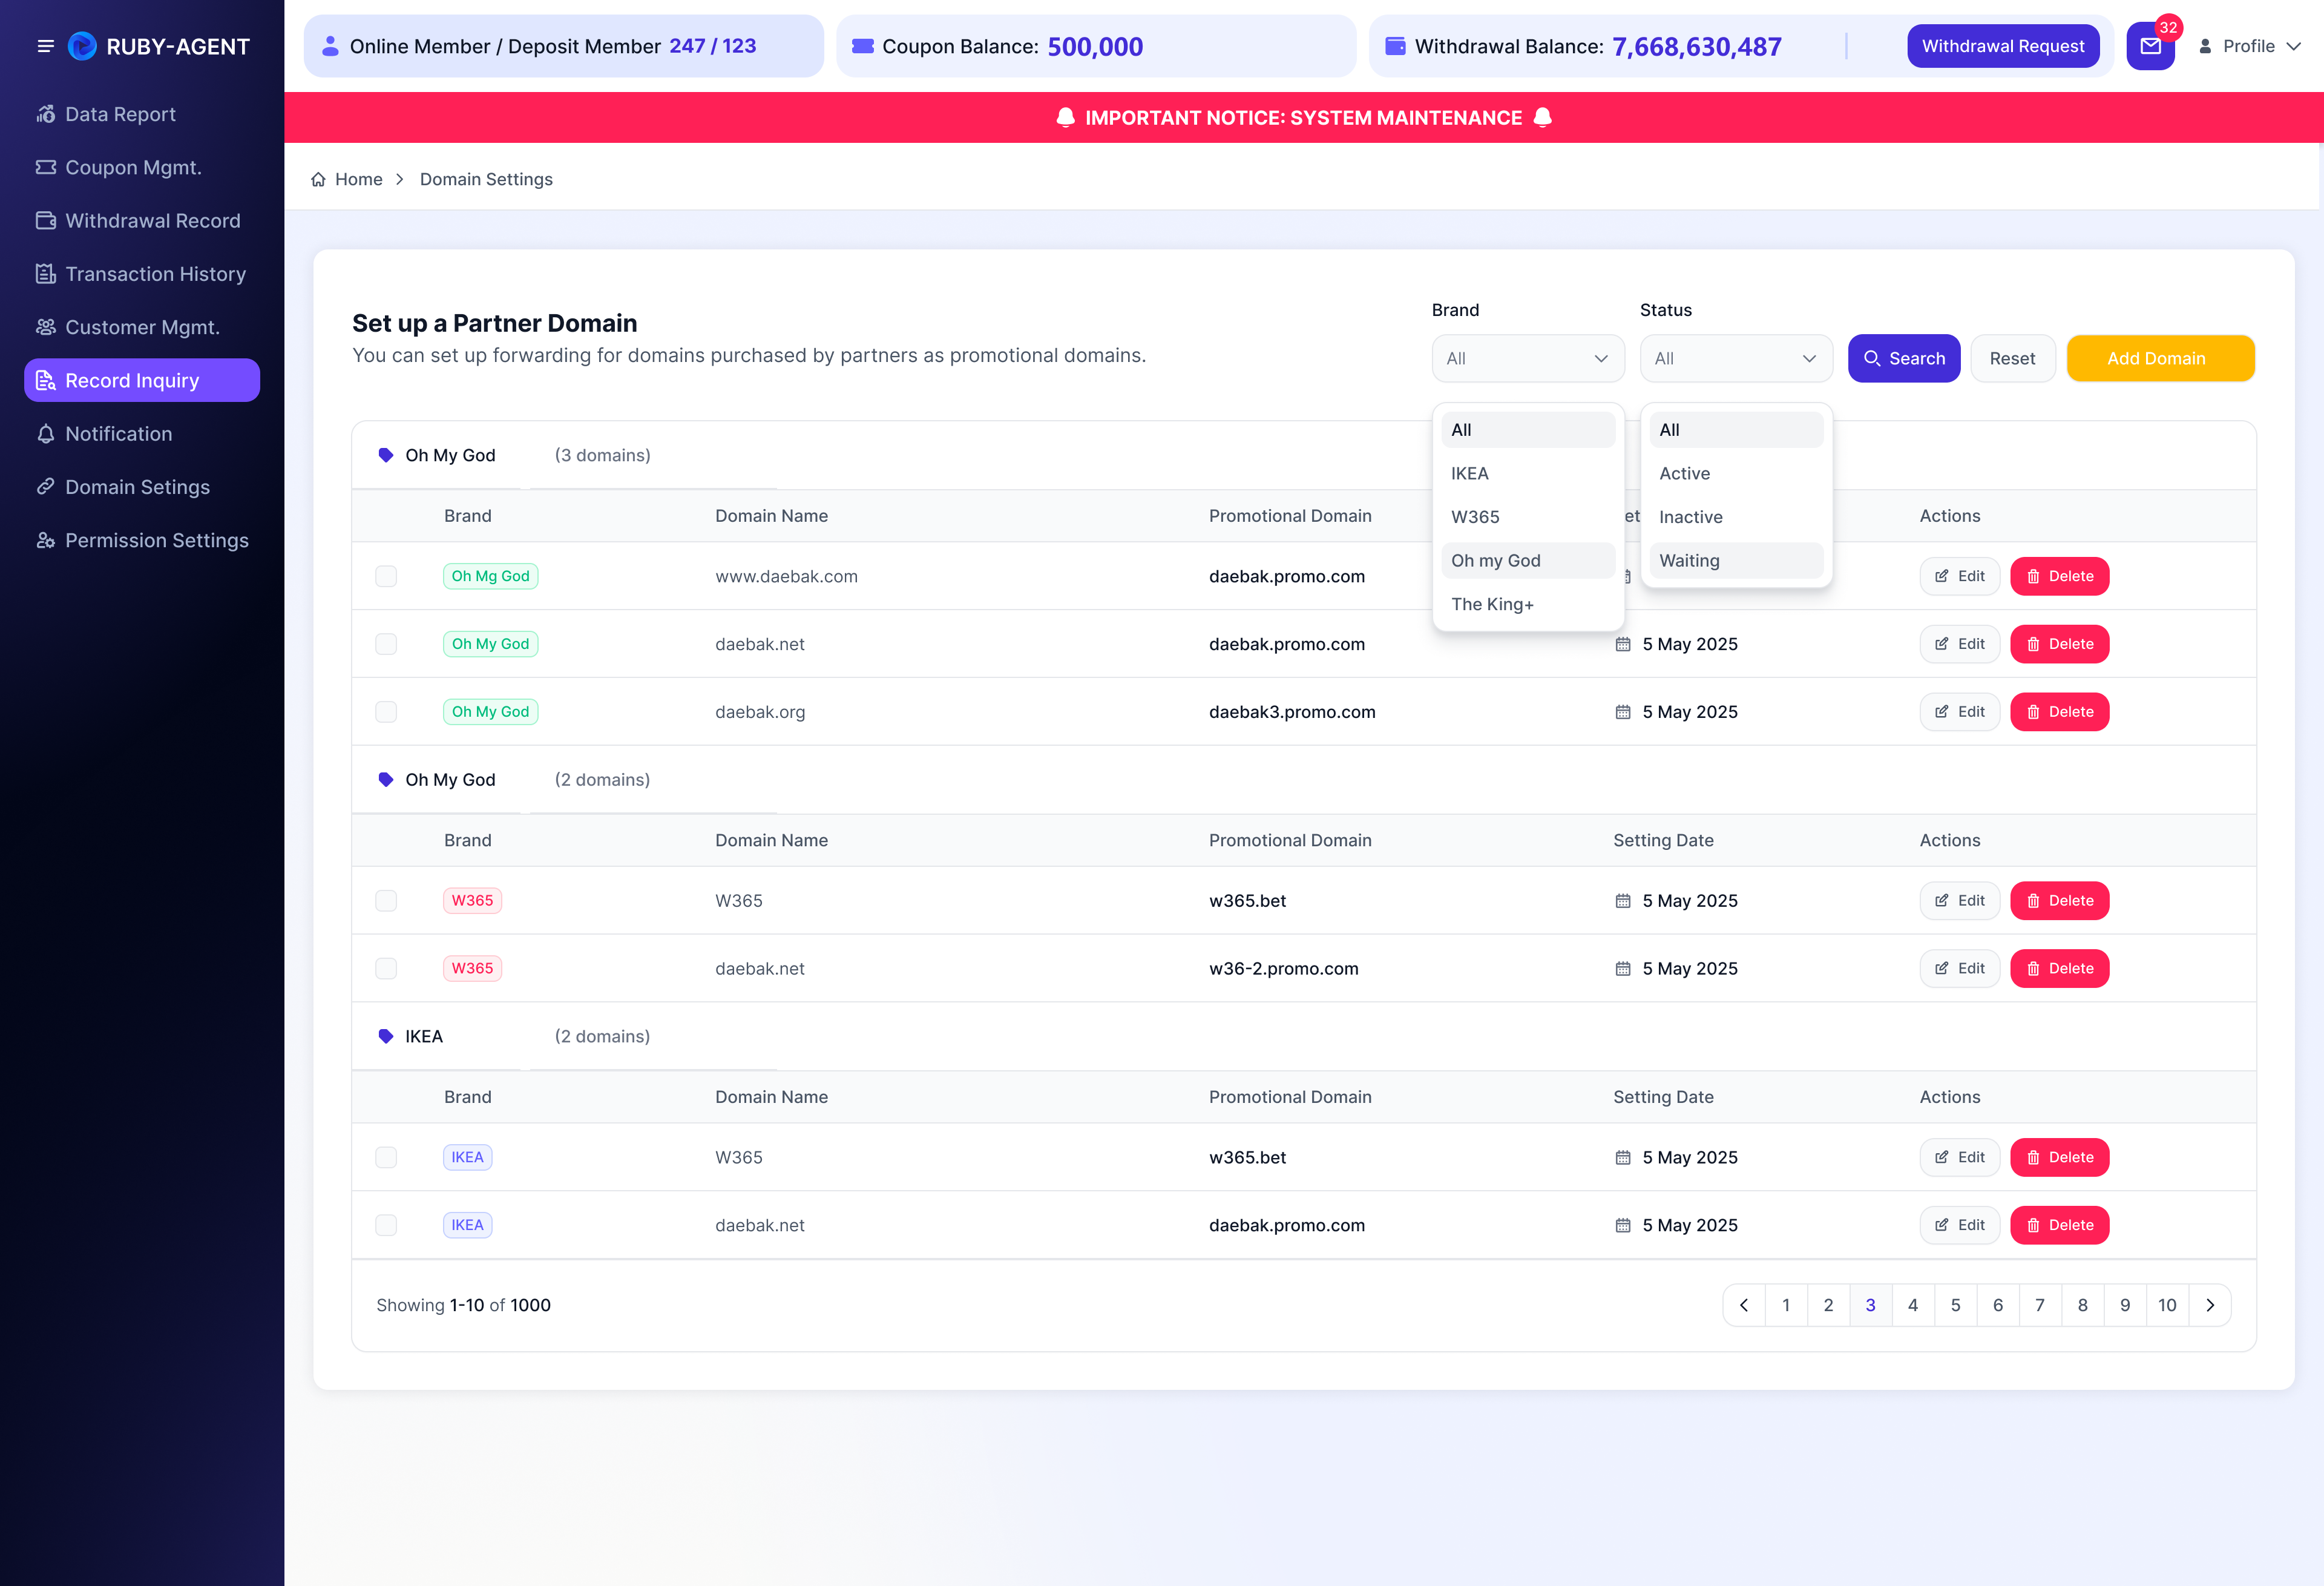Go to page 1 in pagination
The height and width of the screenshot is (1586, 2324).
pyautogui.click(x=1786, y=1305)
